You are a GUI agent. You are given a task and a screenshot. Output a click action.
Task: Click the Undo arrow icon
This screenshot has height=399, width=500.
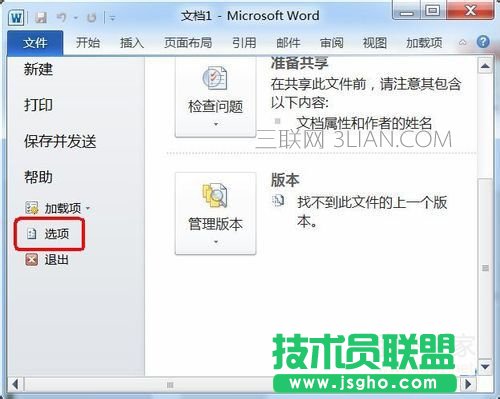tap(61, 17)
